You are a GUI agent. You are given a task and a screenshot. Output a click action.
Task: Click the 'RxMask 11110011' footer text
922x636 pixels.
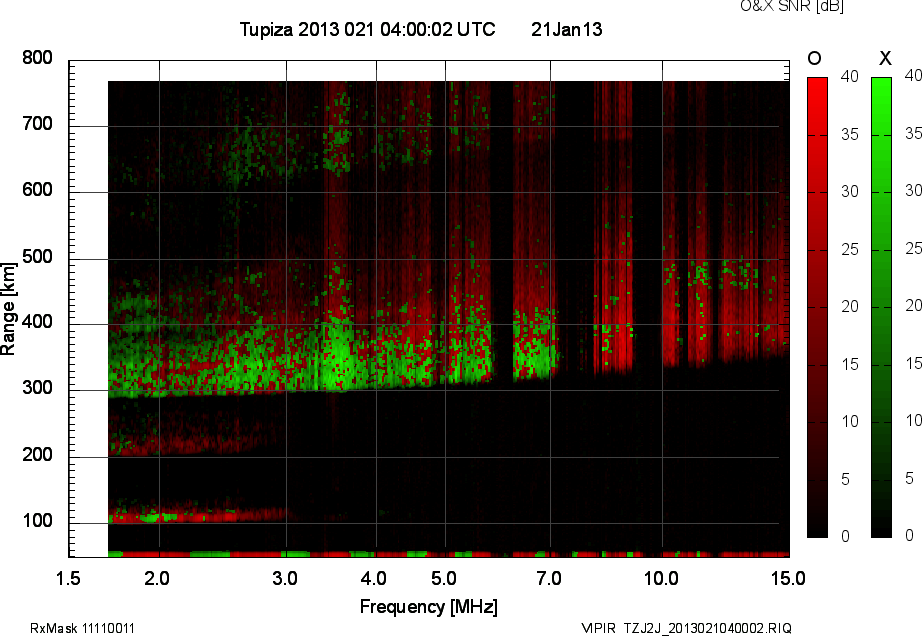click(82, 628)
